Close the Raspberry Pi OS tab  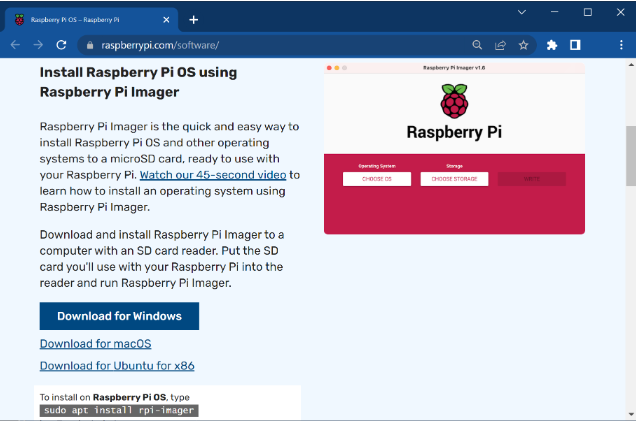coord(166,19)
